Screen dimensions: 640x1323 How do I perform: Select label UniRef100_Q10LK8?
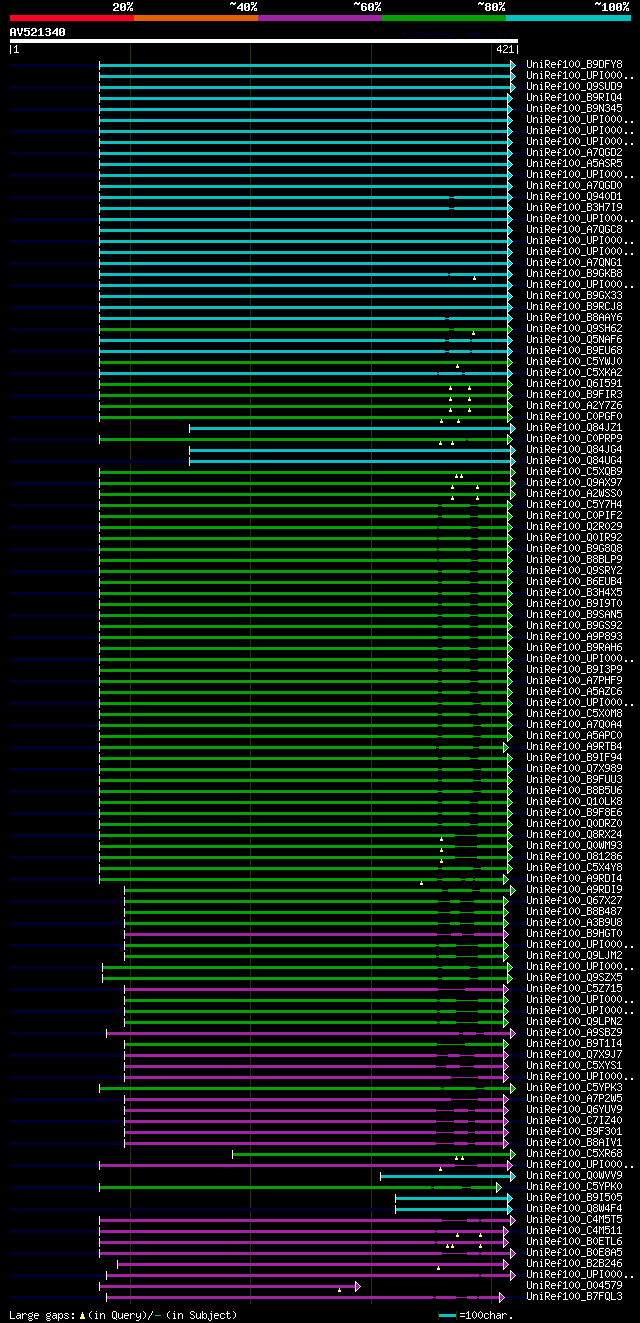pyautogui.click(x=574, y=802)
